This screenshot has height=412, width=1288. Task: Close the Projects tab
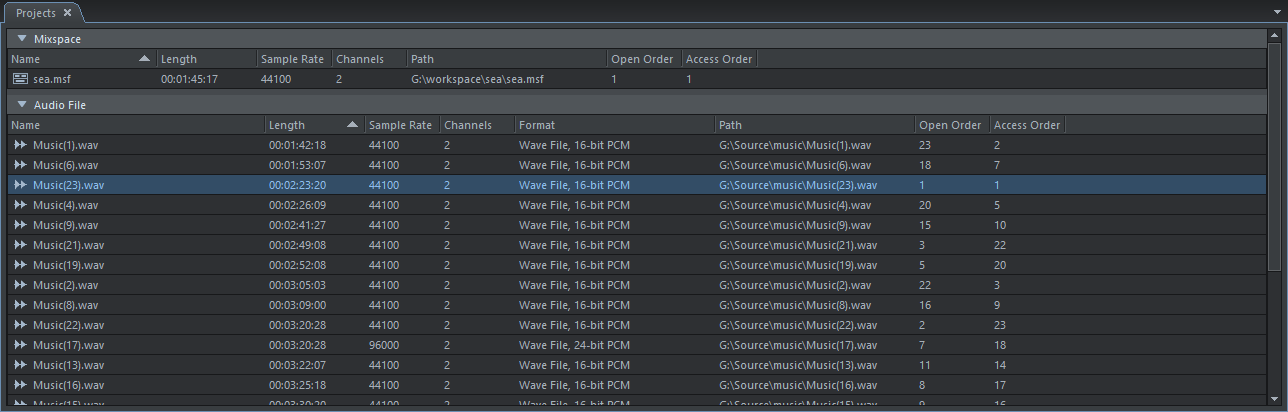pos(67,13)
